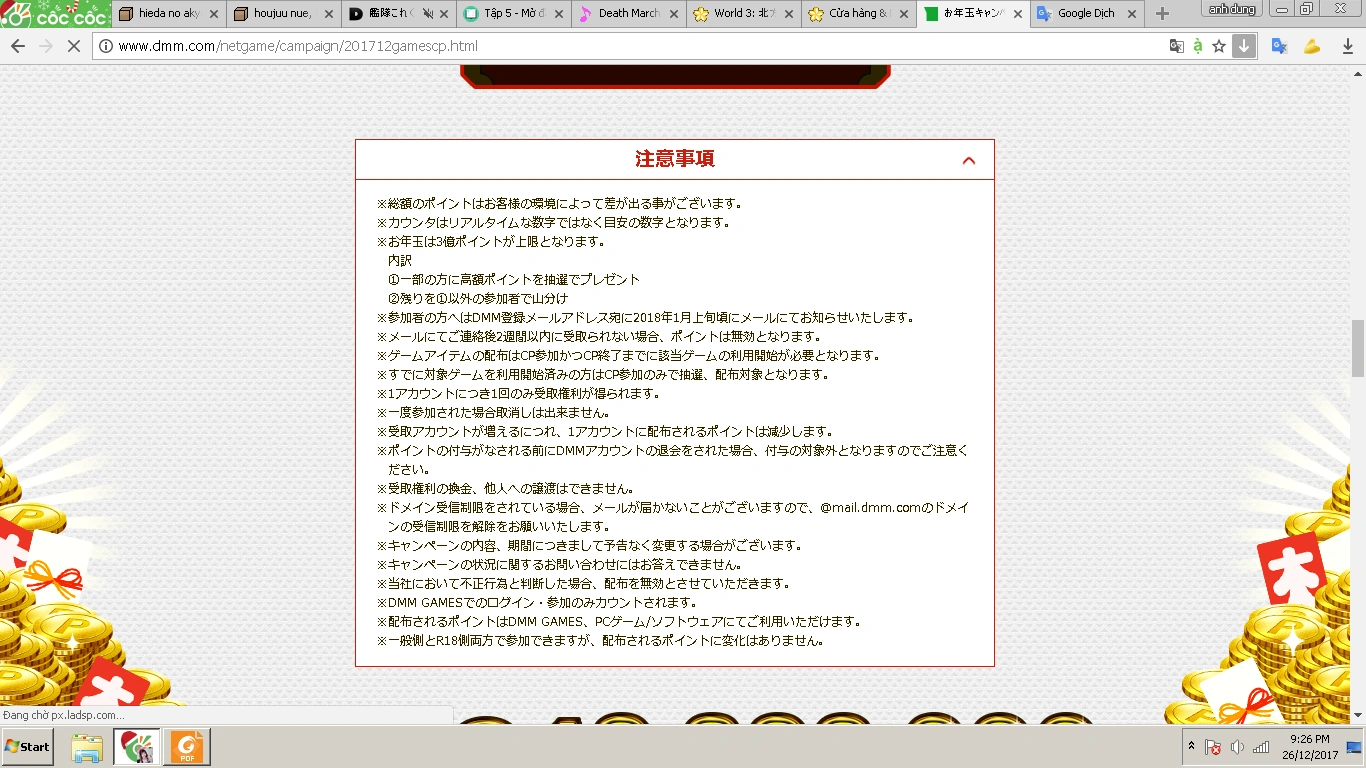
Task: Mute the 艦隊これ tab audio
Action: [x=427, y=14]
